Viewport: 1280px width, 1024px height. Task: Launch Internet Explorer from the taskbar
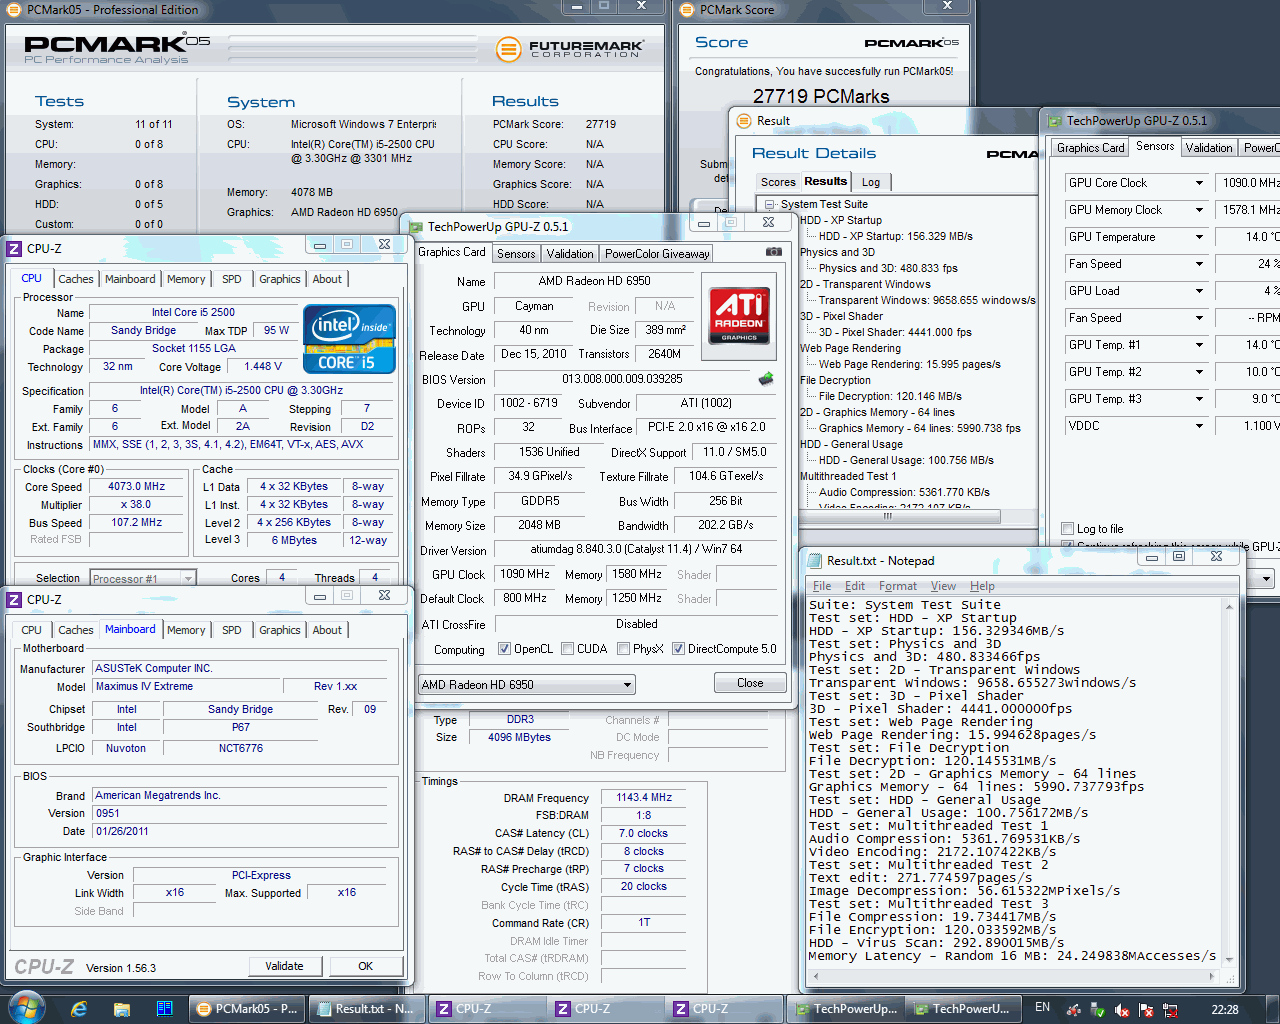click(79, 1009)
